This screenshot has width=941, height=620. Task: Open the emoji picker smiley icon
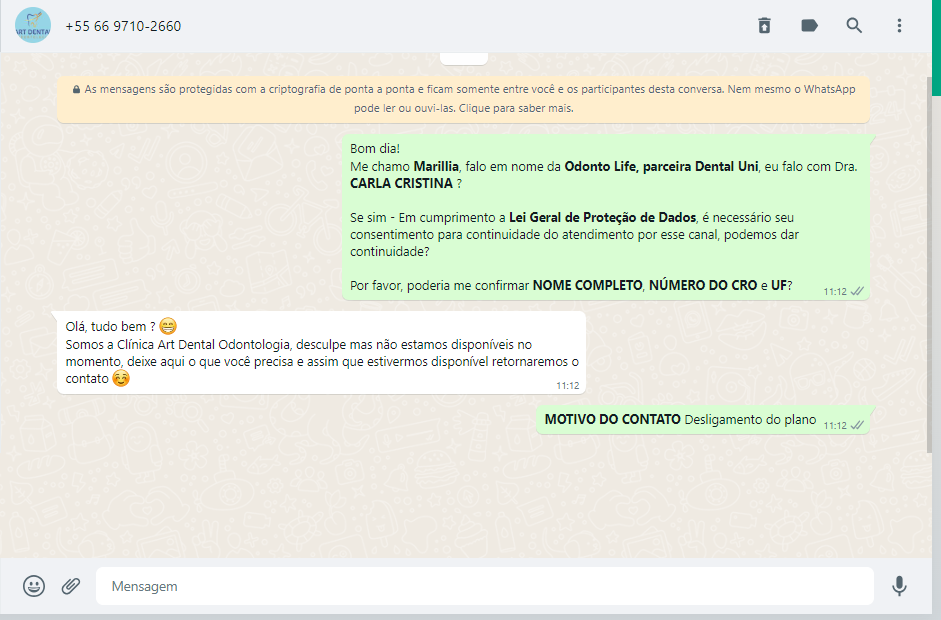click(x=34, y=586)
